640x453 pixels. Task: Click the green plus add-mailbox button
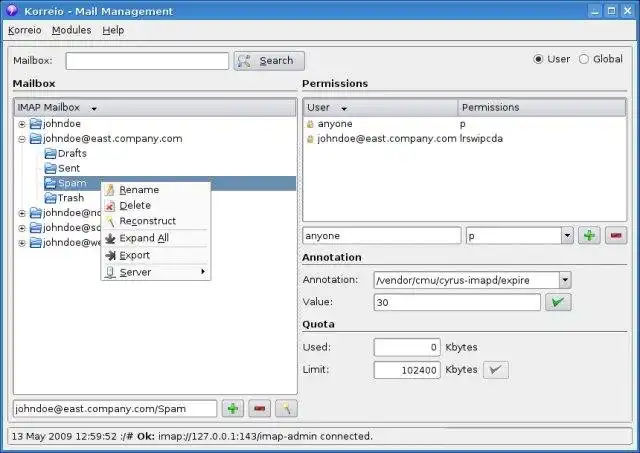[x=233, y=409]
